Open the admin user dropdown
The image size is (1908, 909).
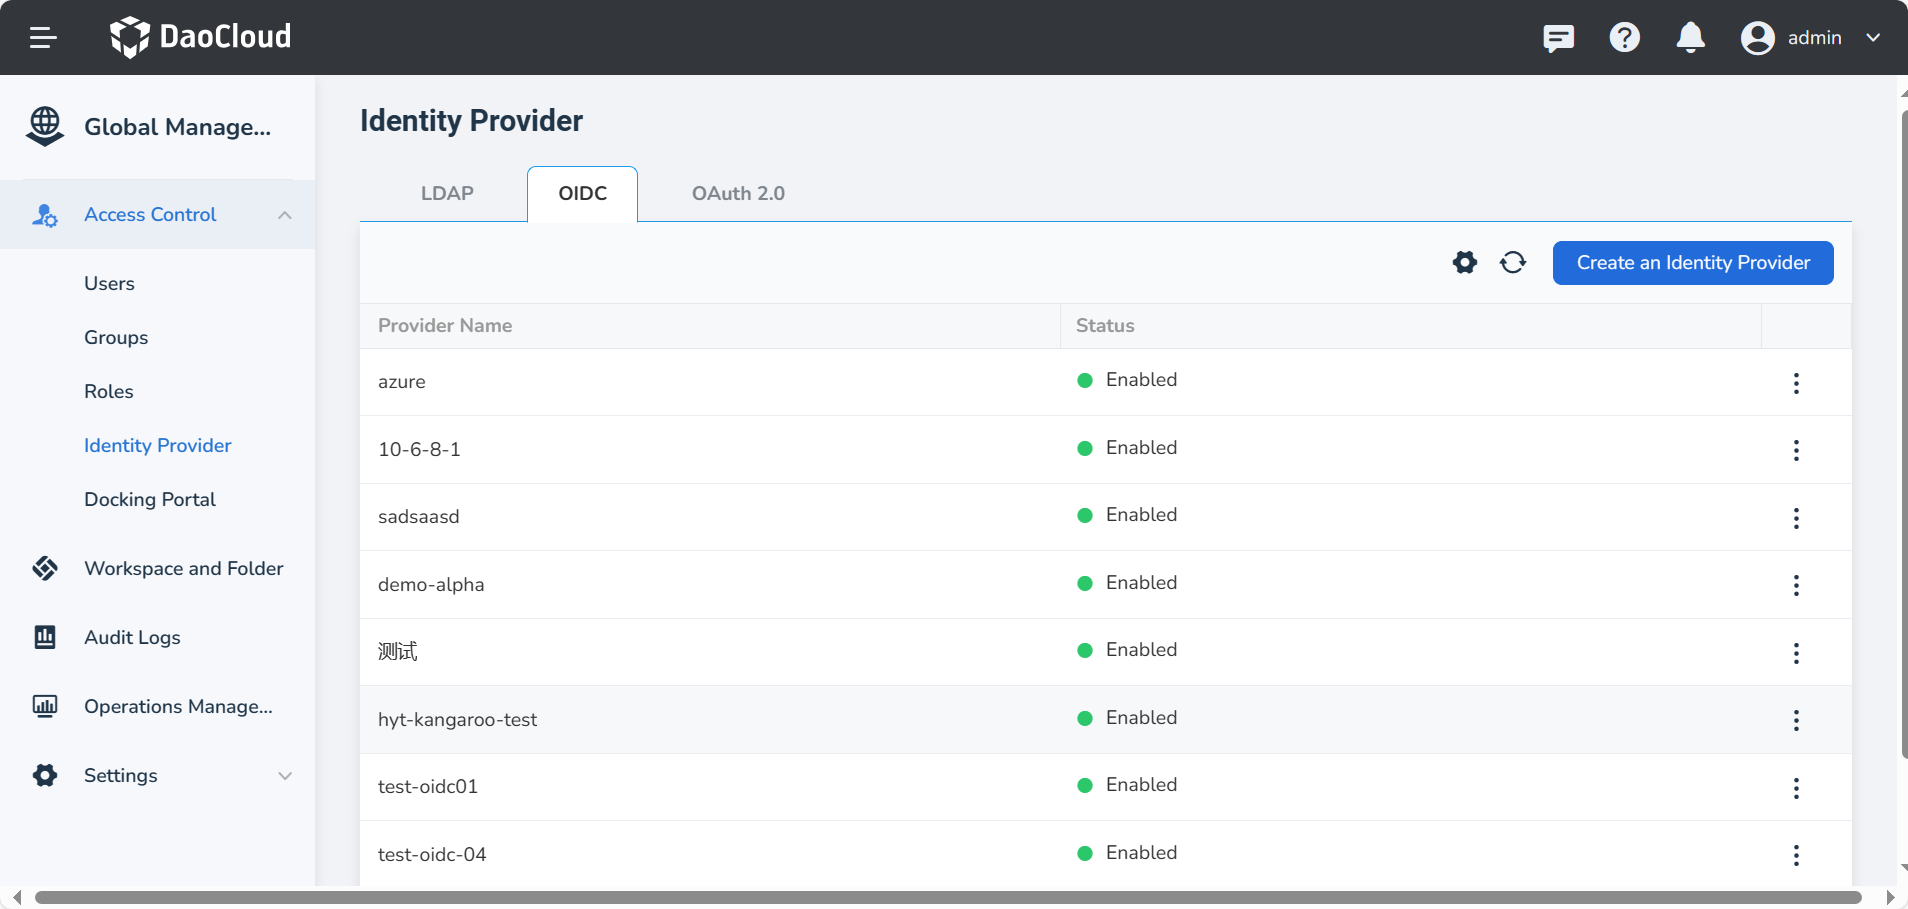(x=1811, y=38)
